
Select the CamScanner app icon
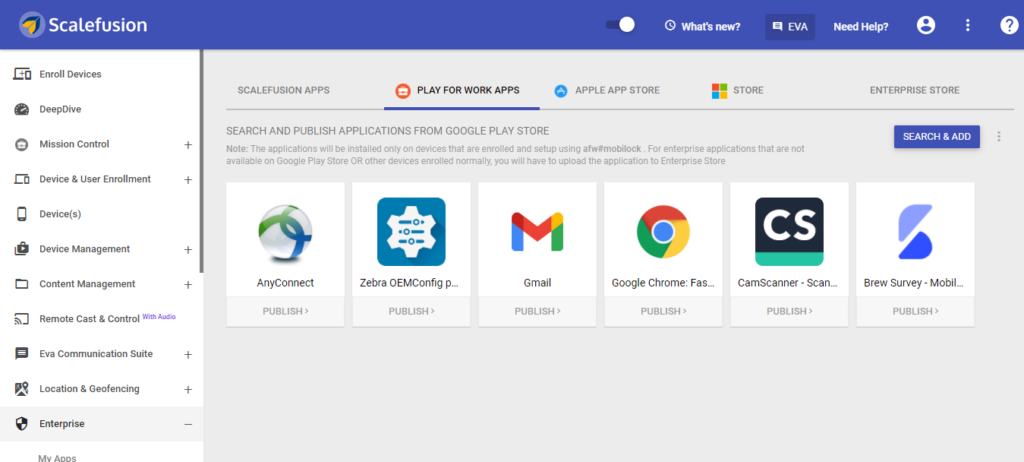coord(789,232)
